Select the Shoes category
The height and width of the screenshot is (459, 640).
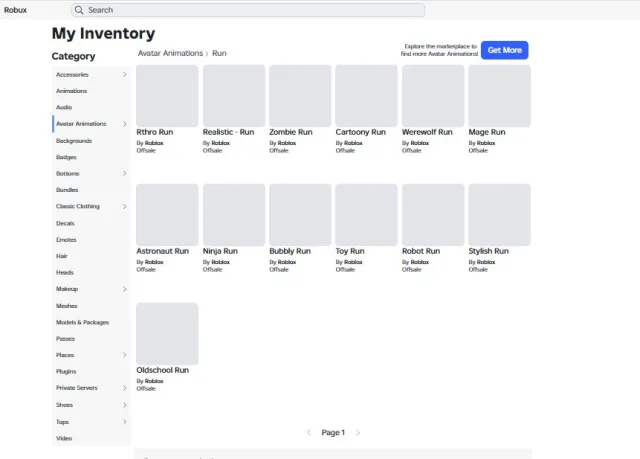pyautogui.click(x=64, y=405)
